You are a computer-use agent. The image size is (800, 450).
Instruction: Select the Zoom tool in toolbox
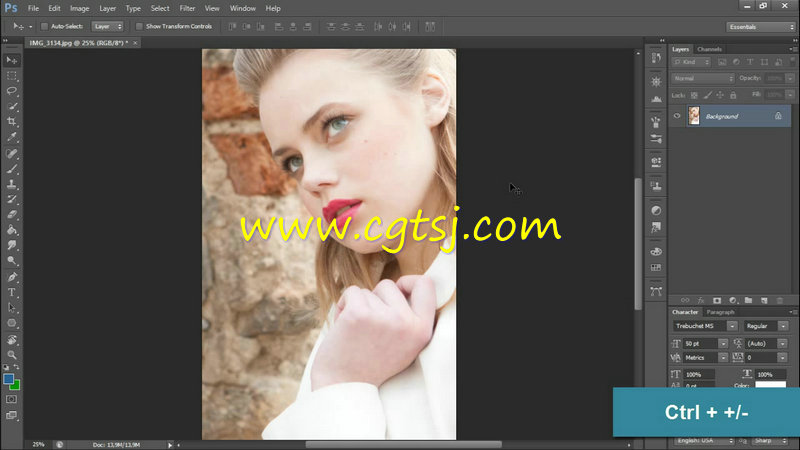coord(12,355)
